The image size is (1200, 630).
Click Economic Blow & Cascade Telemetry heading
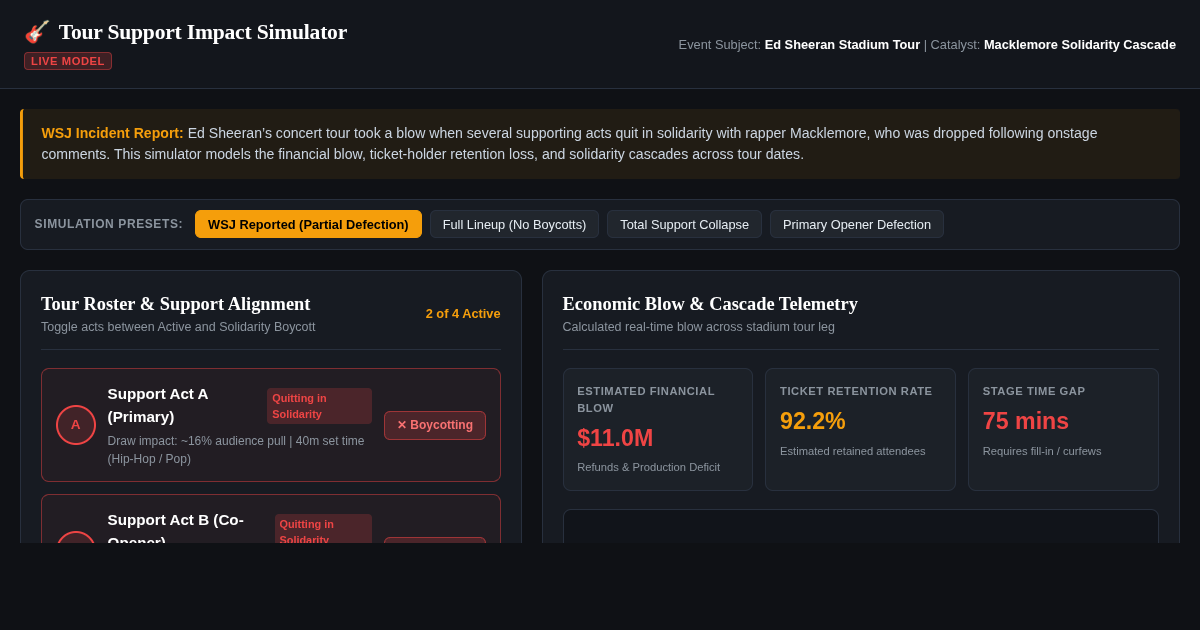click(710, 304)
